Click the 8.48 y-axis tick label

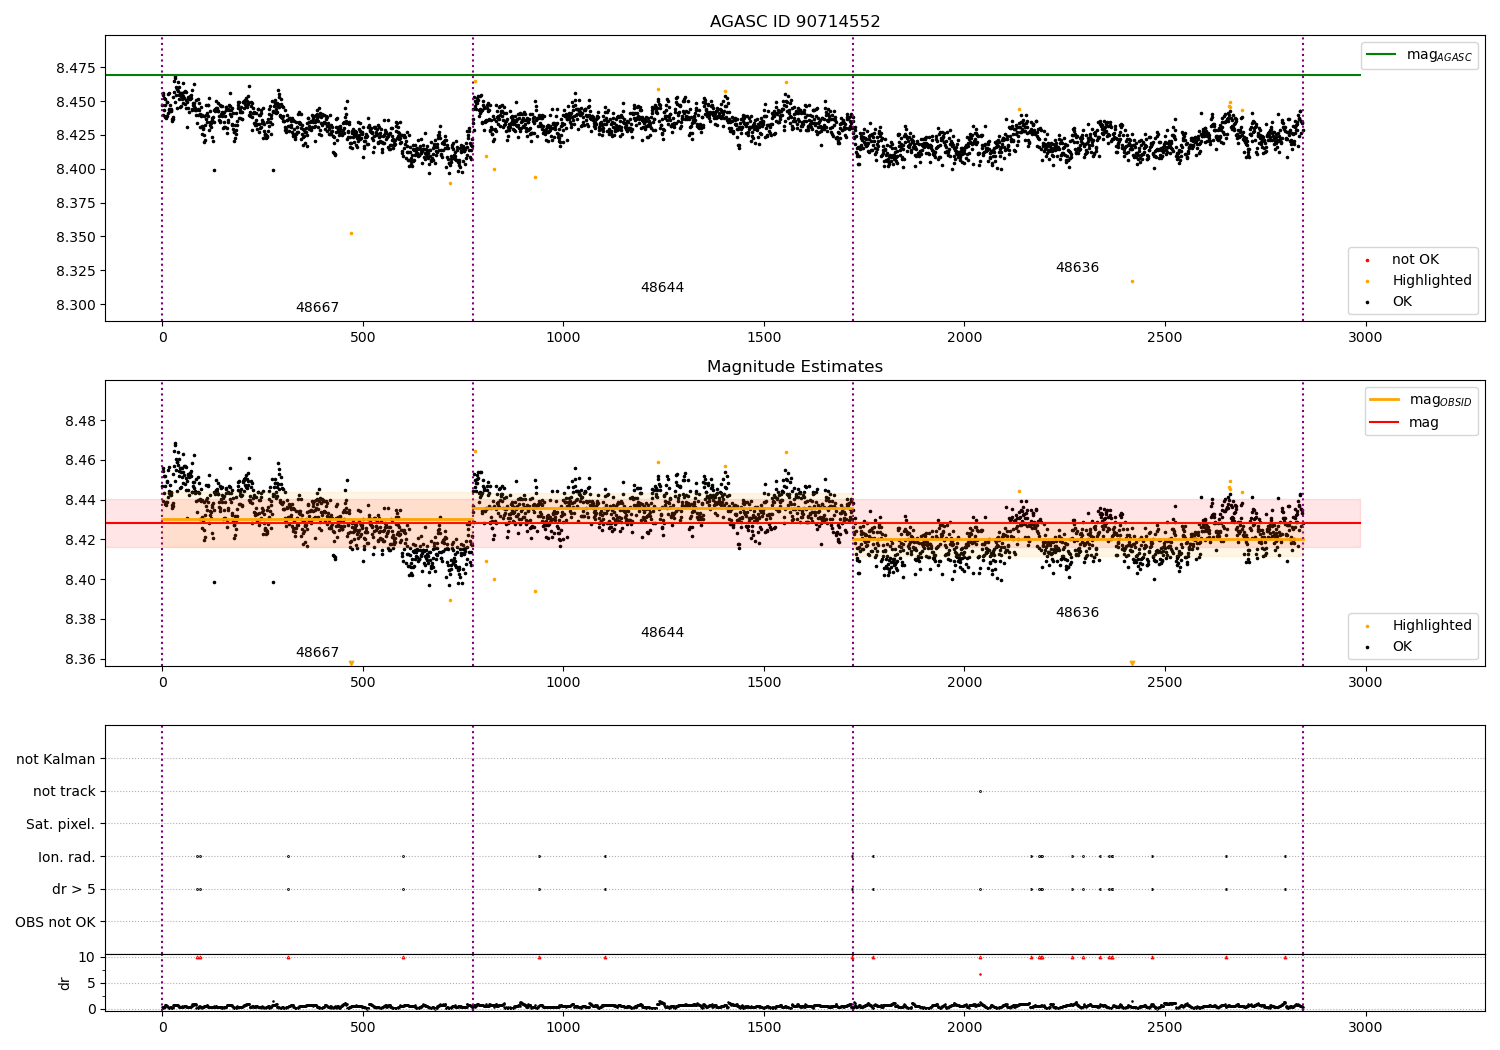click(x=80, y=421)
